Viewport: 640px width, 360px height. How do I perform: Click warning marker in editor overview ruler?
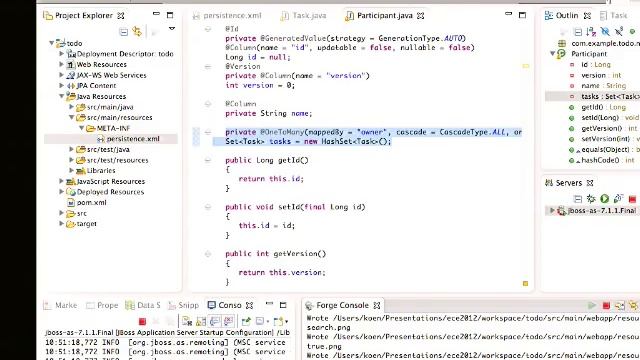point(526,66)
